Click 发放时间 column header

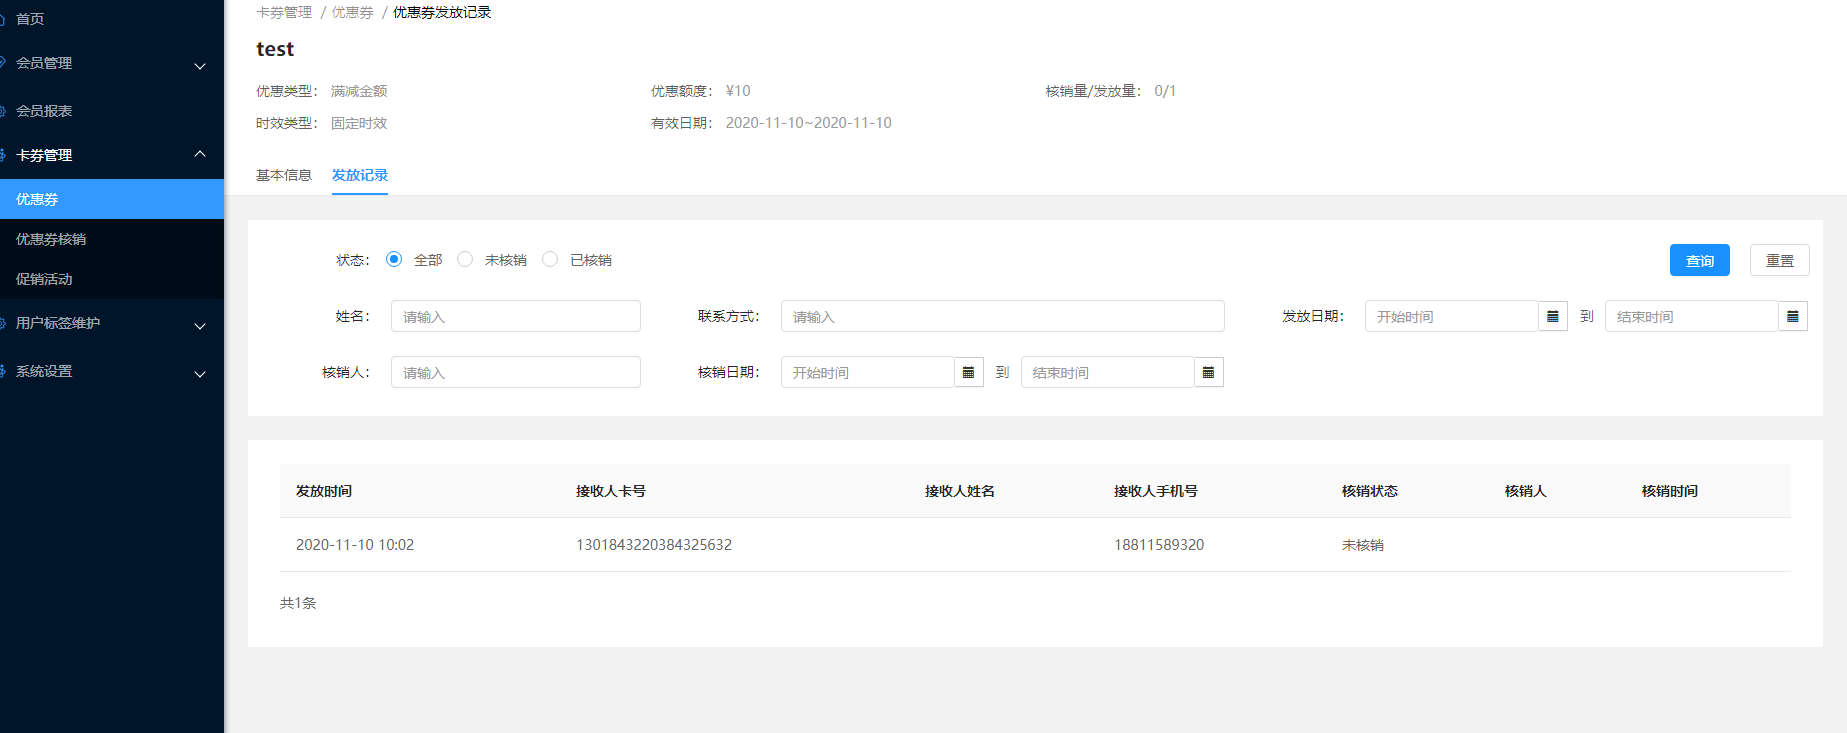pos(324,491)
